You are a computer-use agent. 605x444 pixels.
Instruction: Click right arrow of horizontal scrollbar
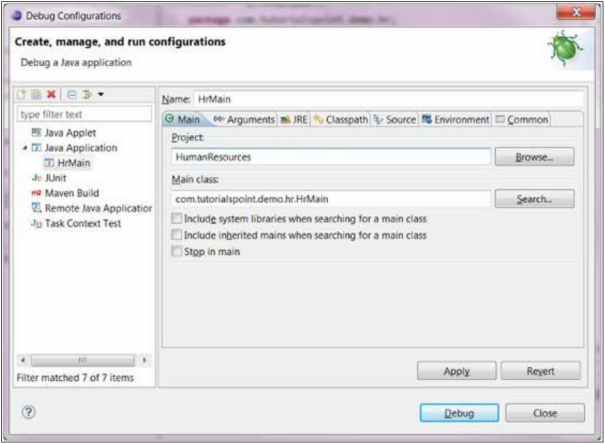[x=145, y=360]
